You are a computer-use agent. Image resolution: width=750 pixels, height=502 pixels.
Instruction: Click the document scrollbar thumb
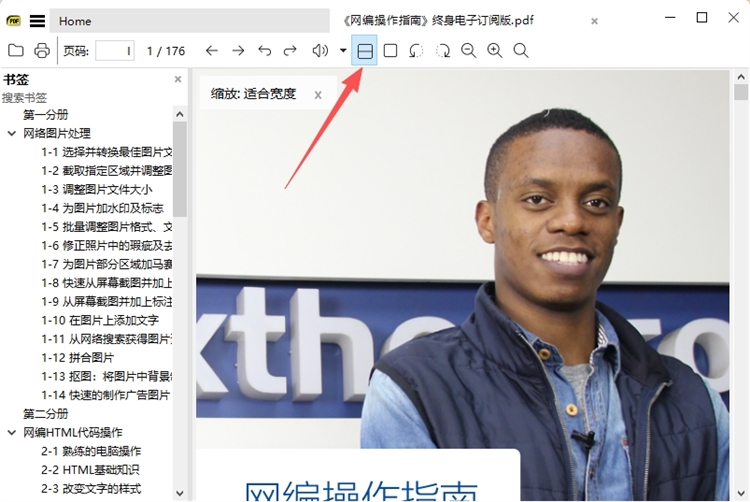pos(741,92)
